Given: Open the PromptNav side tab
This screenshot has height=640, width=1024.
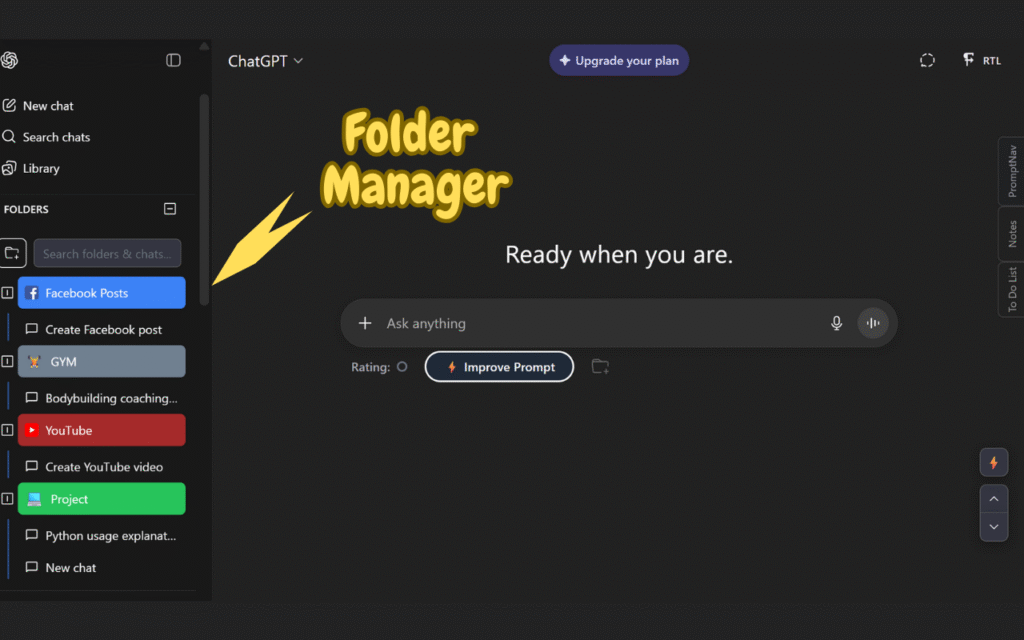Looking at the screenshot, I should [1012, 171].
